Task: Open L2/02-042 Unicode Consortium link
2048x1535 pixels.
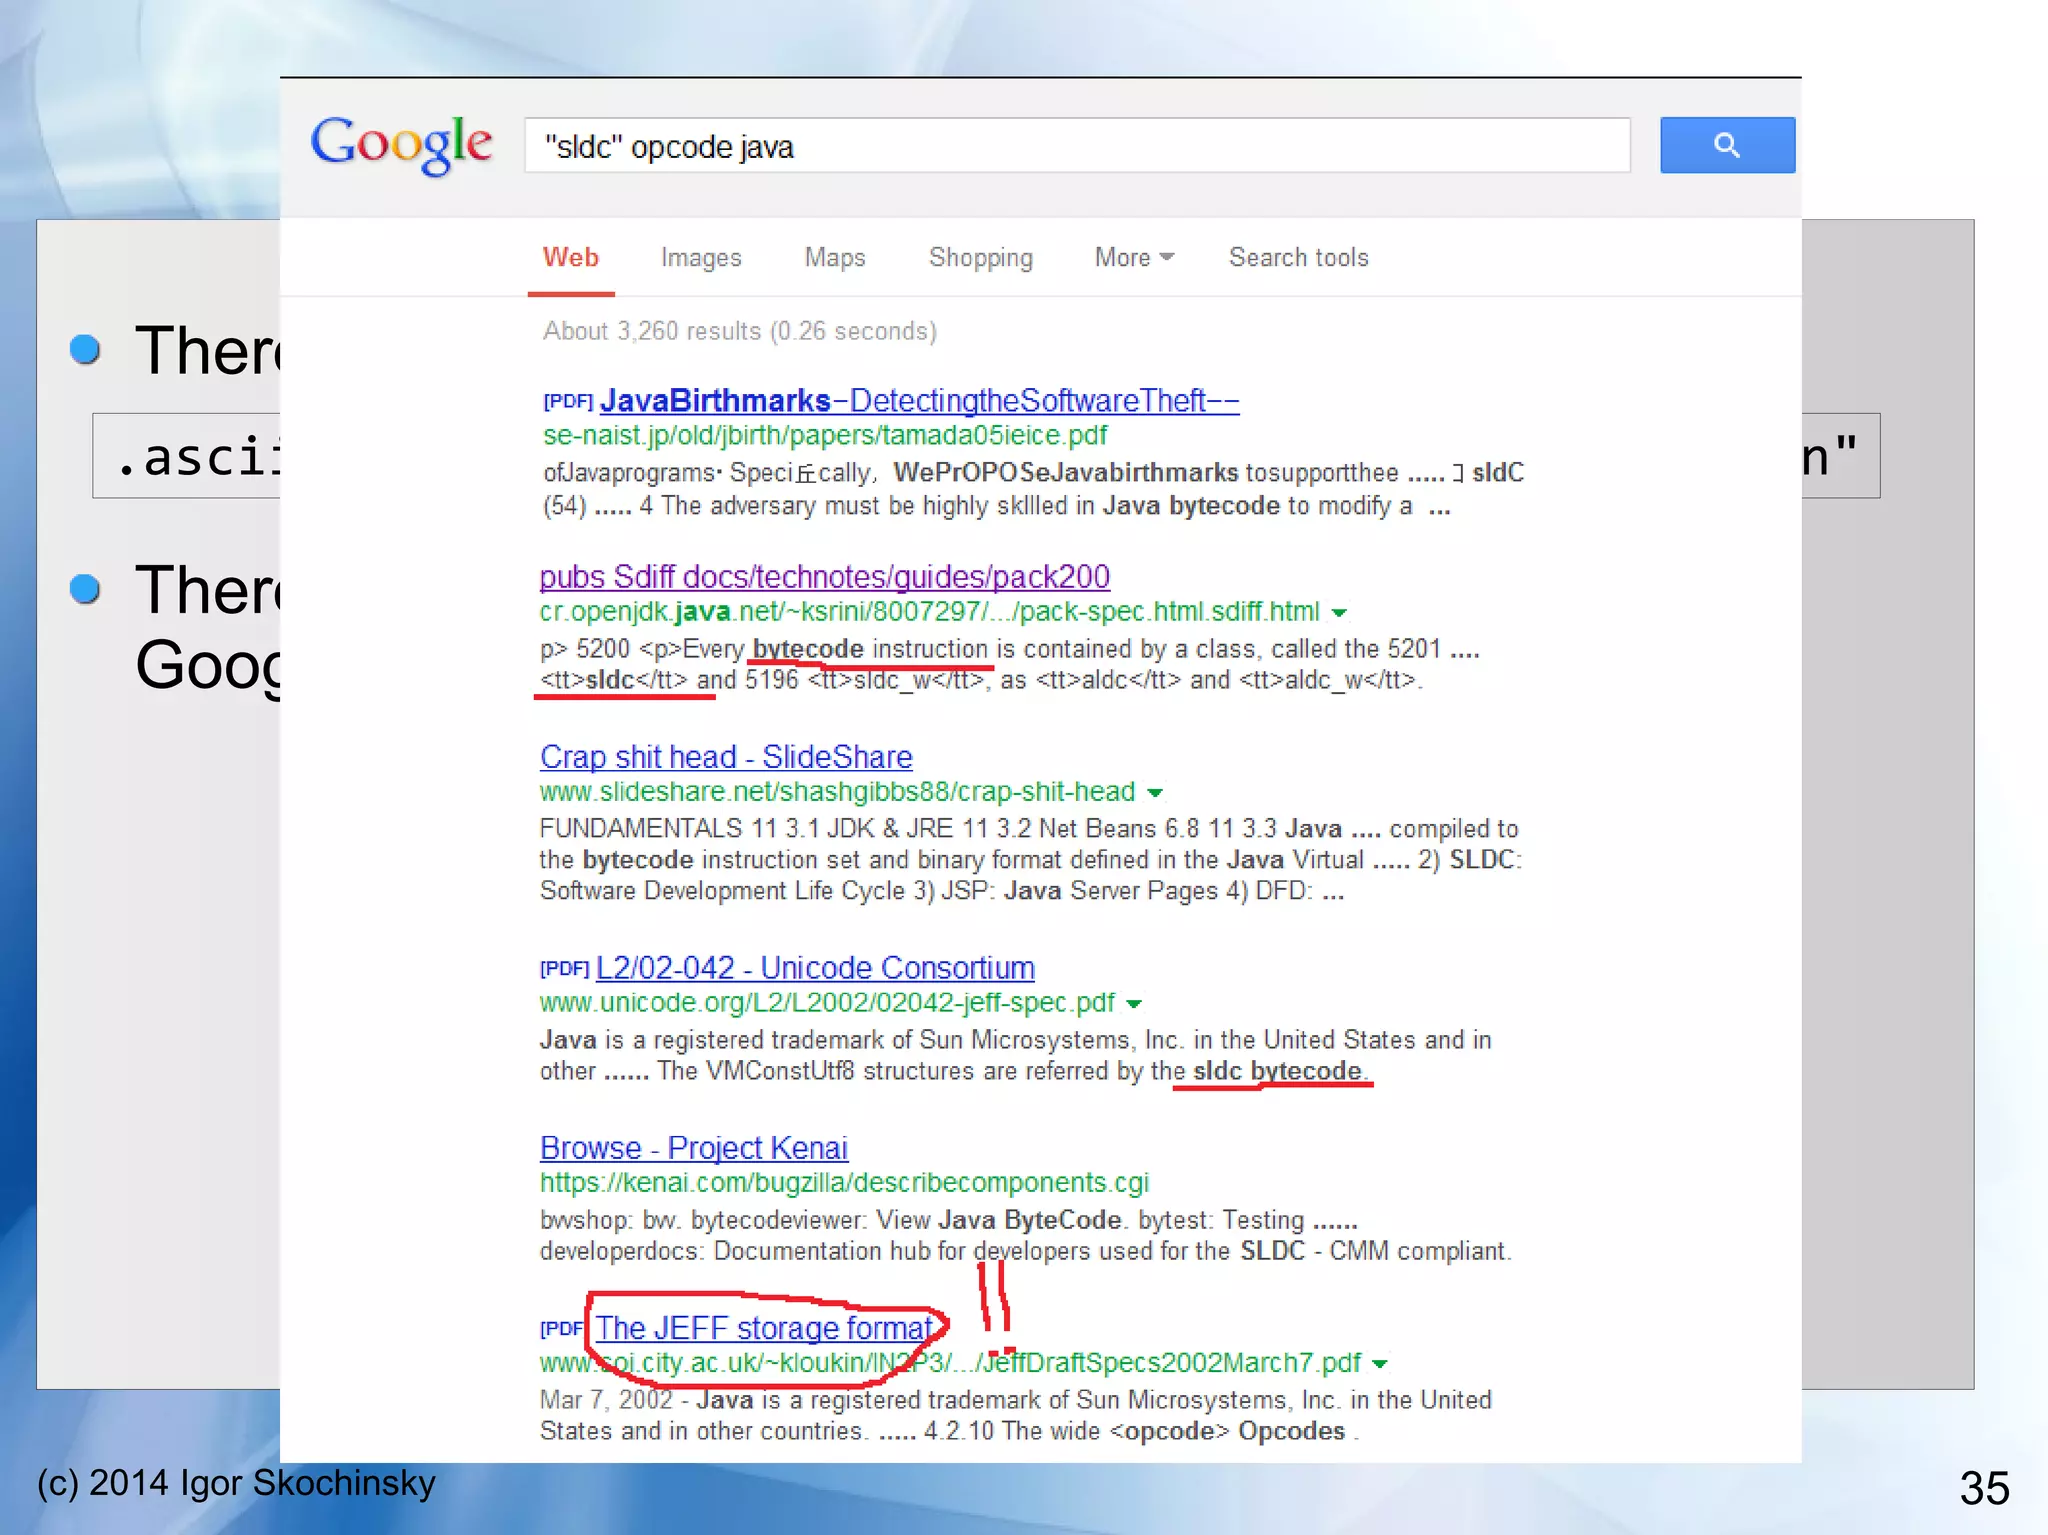Action: 814,968
